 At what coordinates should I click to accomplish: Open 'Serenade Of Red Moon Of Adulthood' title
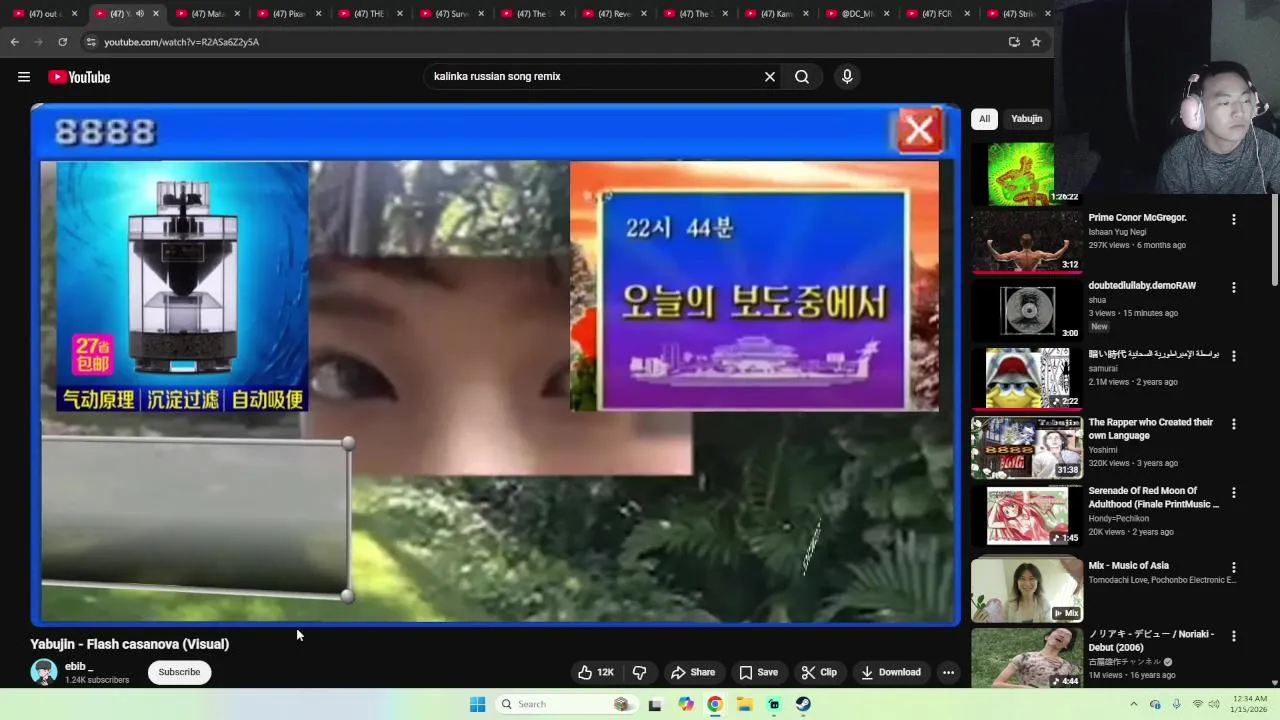pyautogui.click(x=1153, y=497)
